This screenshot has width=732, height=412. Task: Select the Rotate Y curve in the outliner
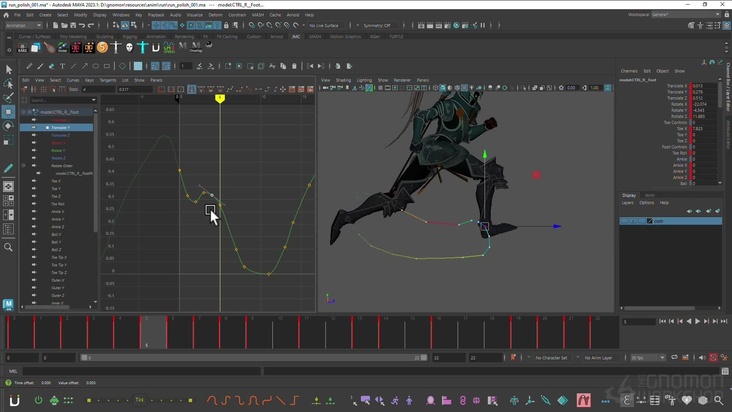(x=58, y=151)
